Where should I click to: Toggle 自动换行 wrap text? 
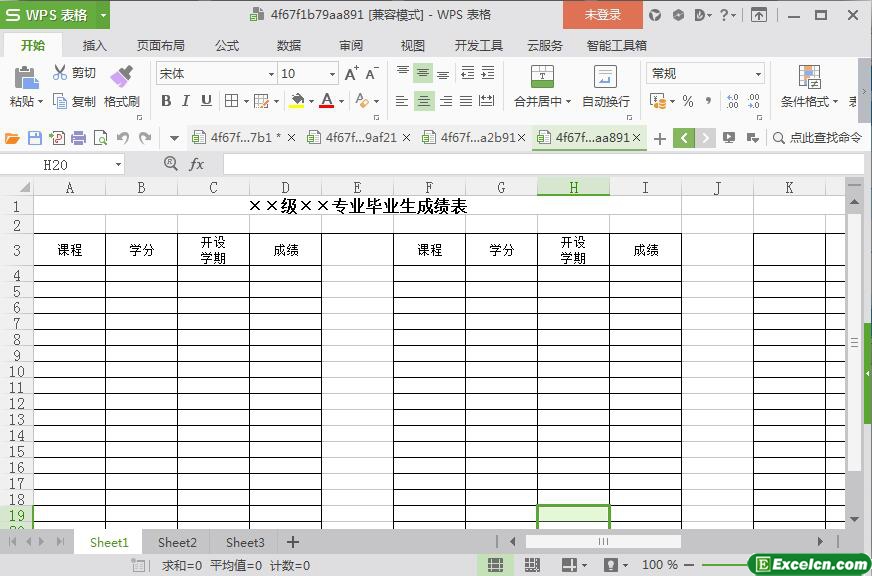[606, 86]
